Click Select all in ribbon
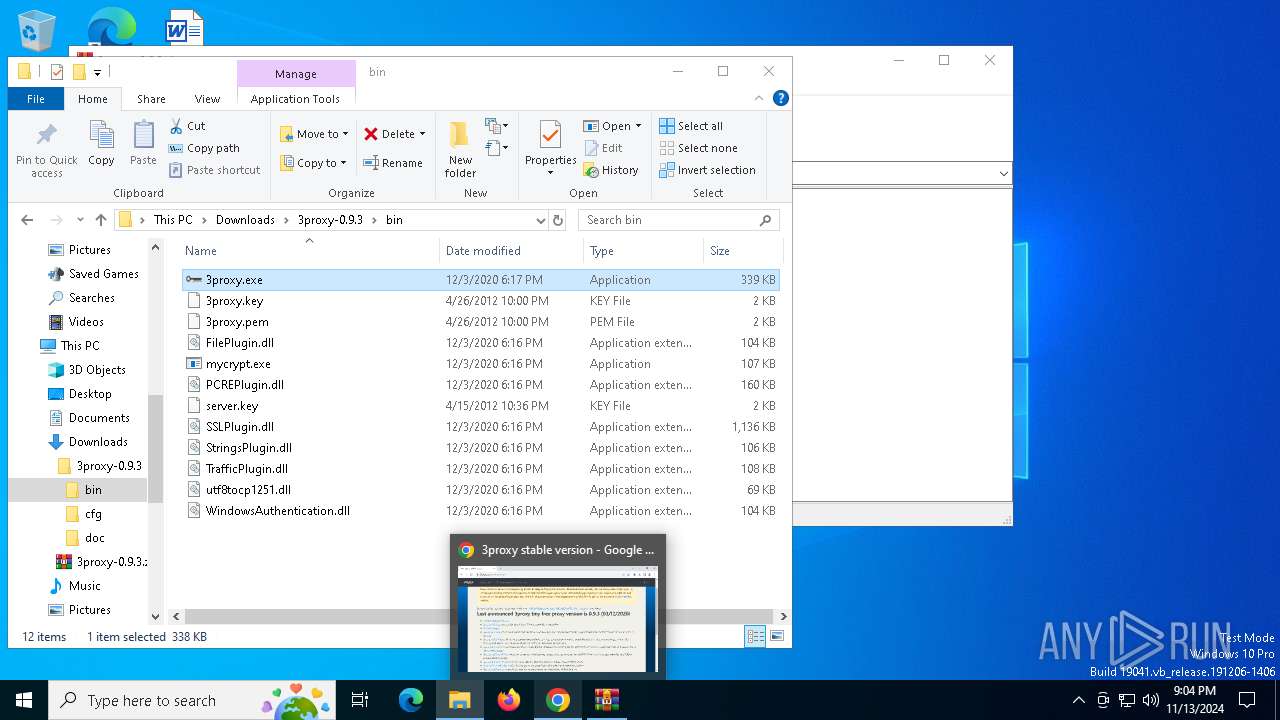1280x720 pixels. pyautogui.click(x=691, y=126)
